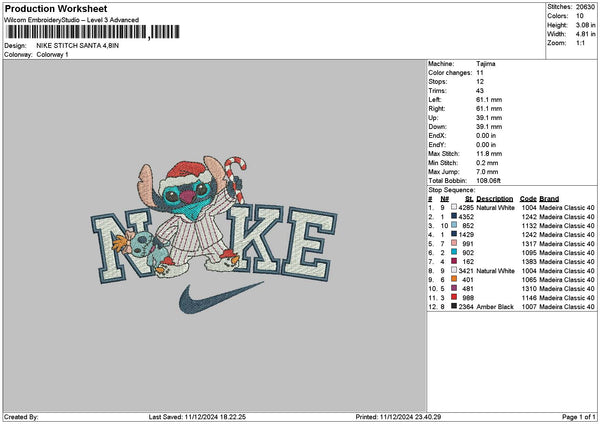
Task: Click design name 'NIKE STITCH SANTA 4,8IN'
Action: 77,46
